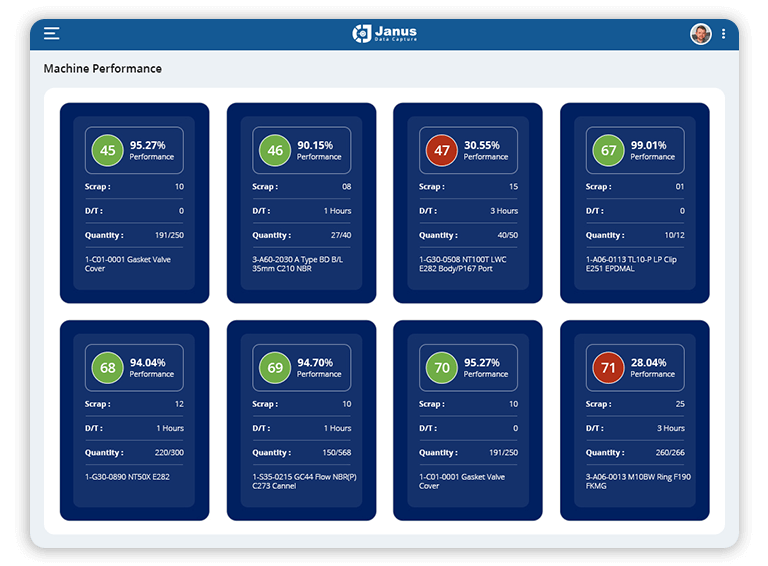Click the Machine Performance page heading
768x566 pixels.
[102, 69]
